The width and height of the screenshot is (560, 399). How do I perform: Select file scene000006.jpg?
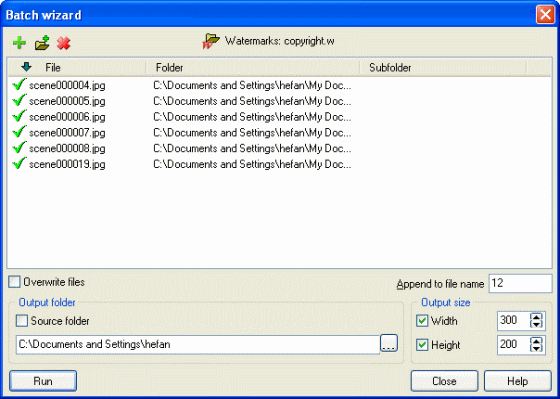coord(67,117)
